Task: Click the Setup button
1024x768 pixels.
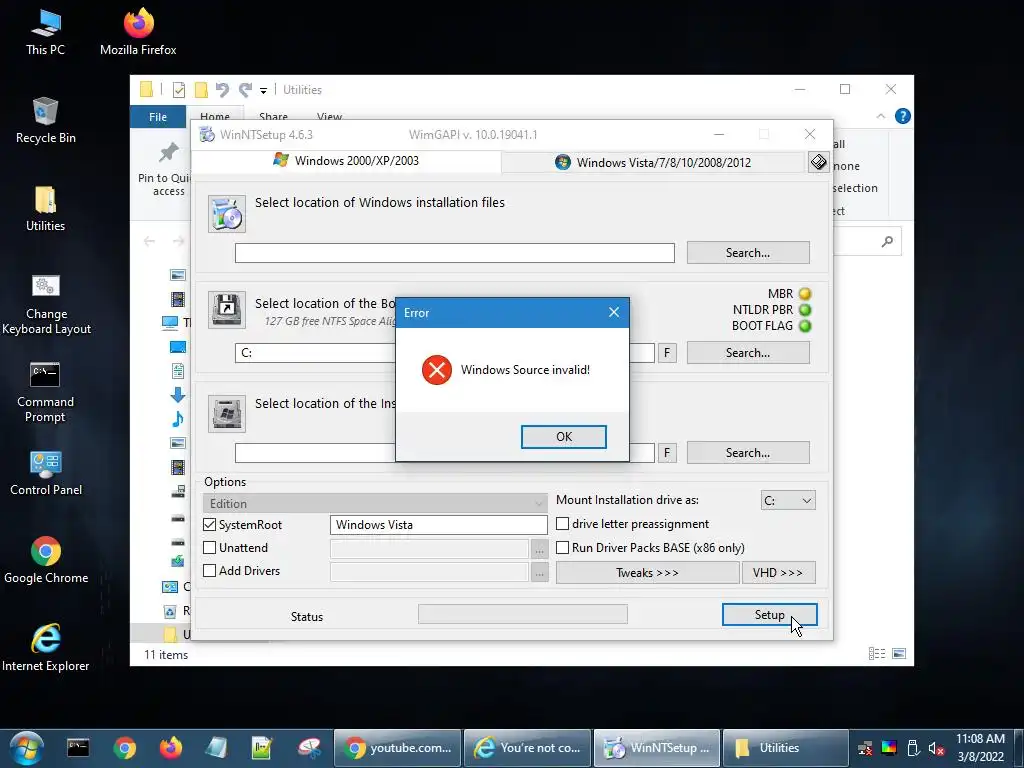Action: [x=769, y=615]
